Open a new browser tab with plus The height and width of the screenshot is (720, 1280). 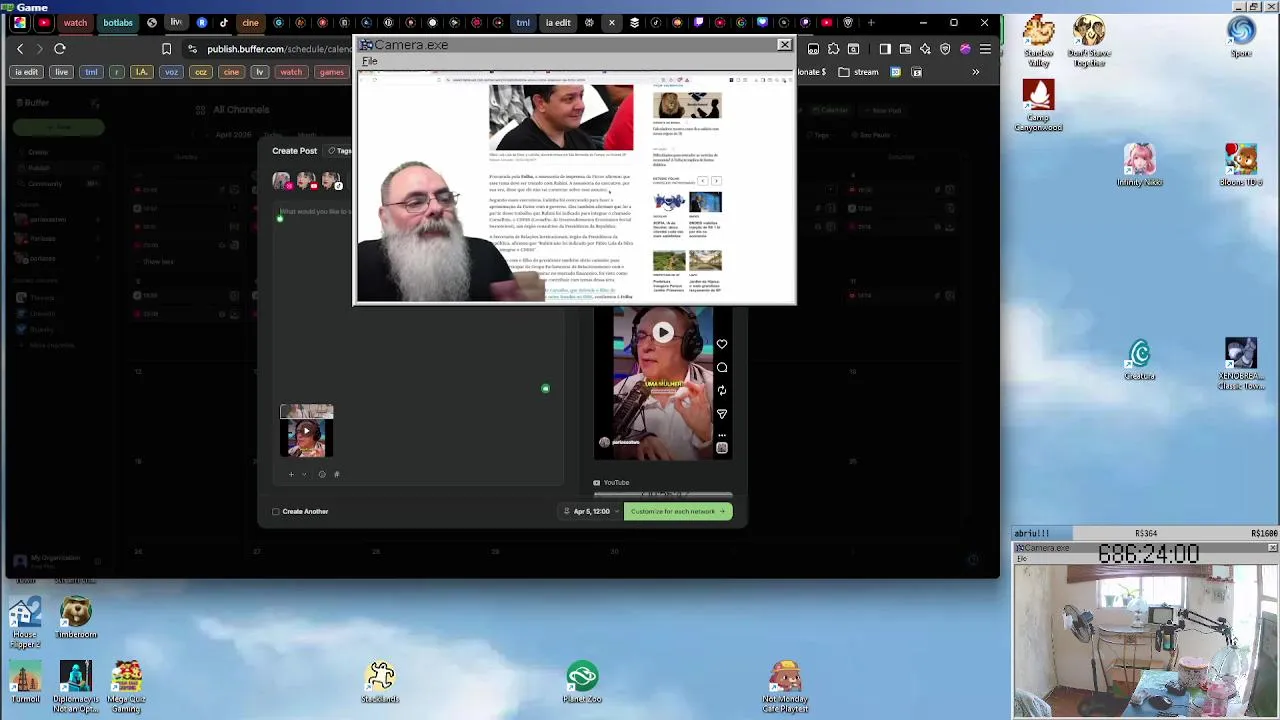coord(871,22)
